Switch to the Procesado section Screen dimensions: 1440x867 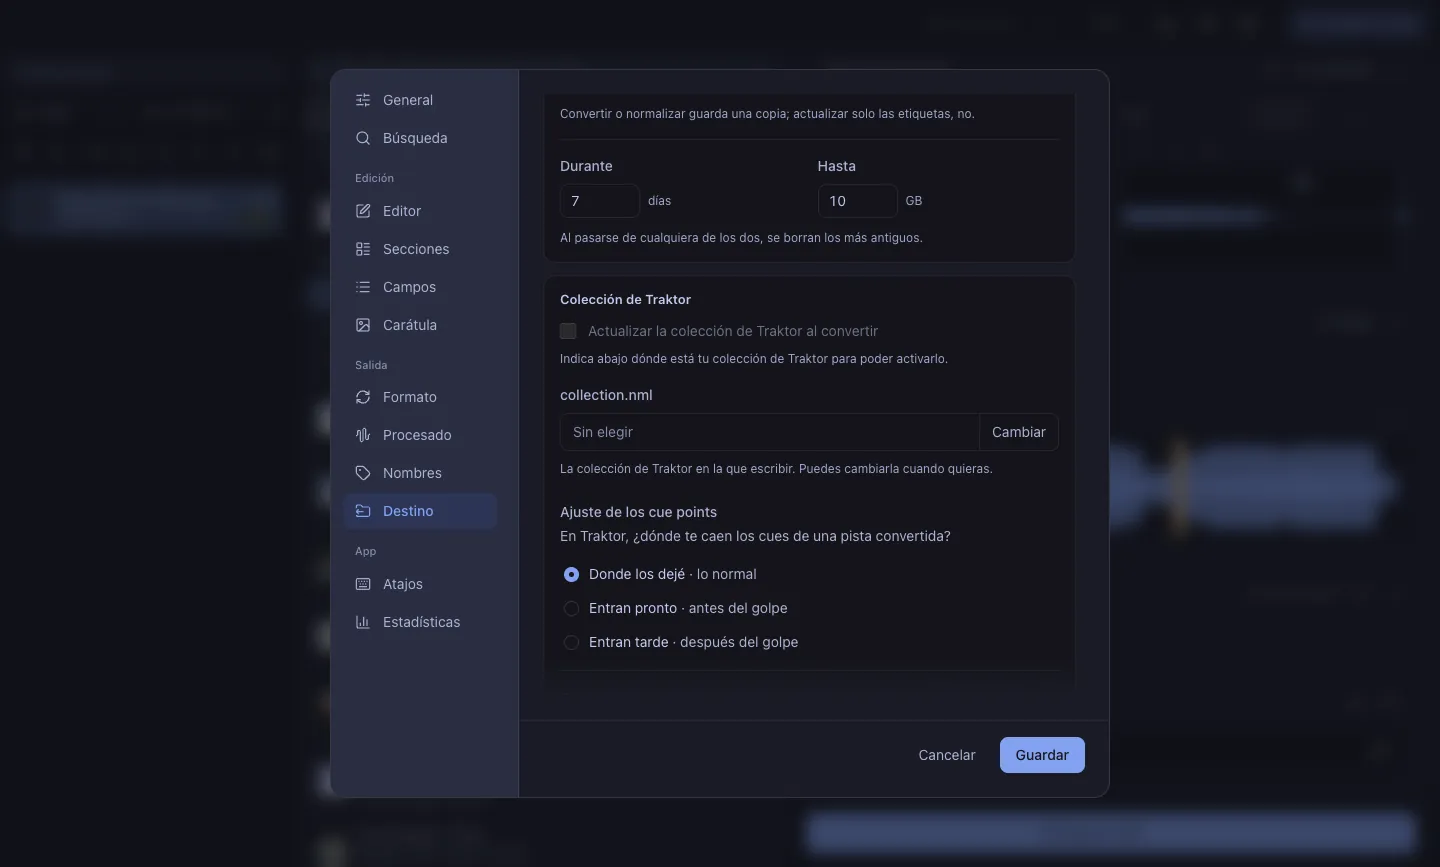(x=420, y=435)
